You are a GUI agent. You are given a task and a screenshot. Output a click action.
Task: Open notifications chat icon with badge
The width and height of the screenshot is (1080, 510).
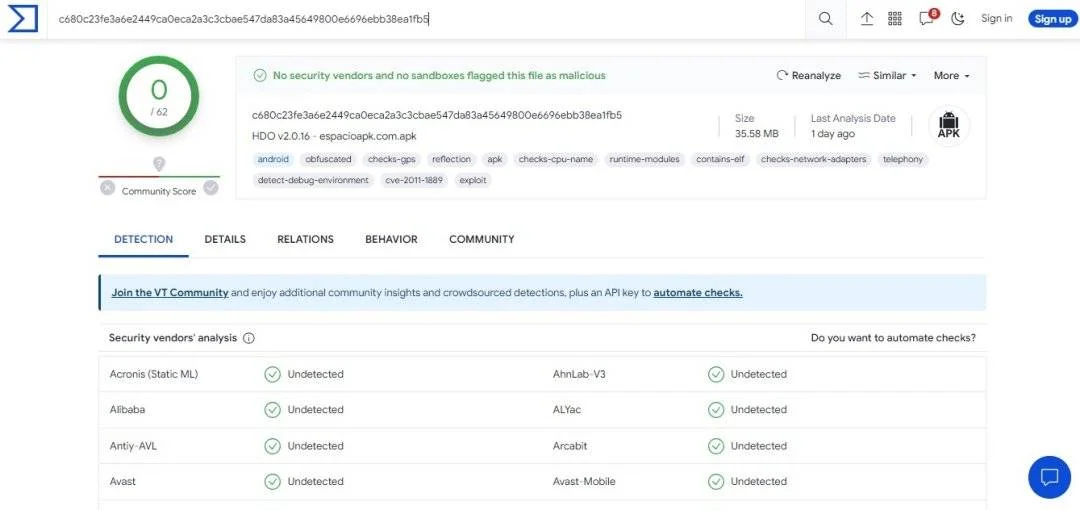coord(928,18)
